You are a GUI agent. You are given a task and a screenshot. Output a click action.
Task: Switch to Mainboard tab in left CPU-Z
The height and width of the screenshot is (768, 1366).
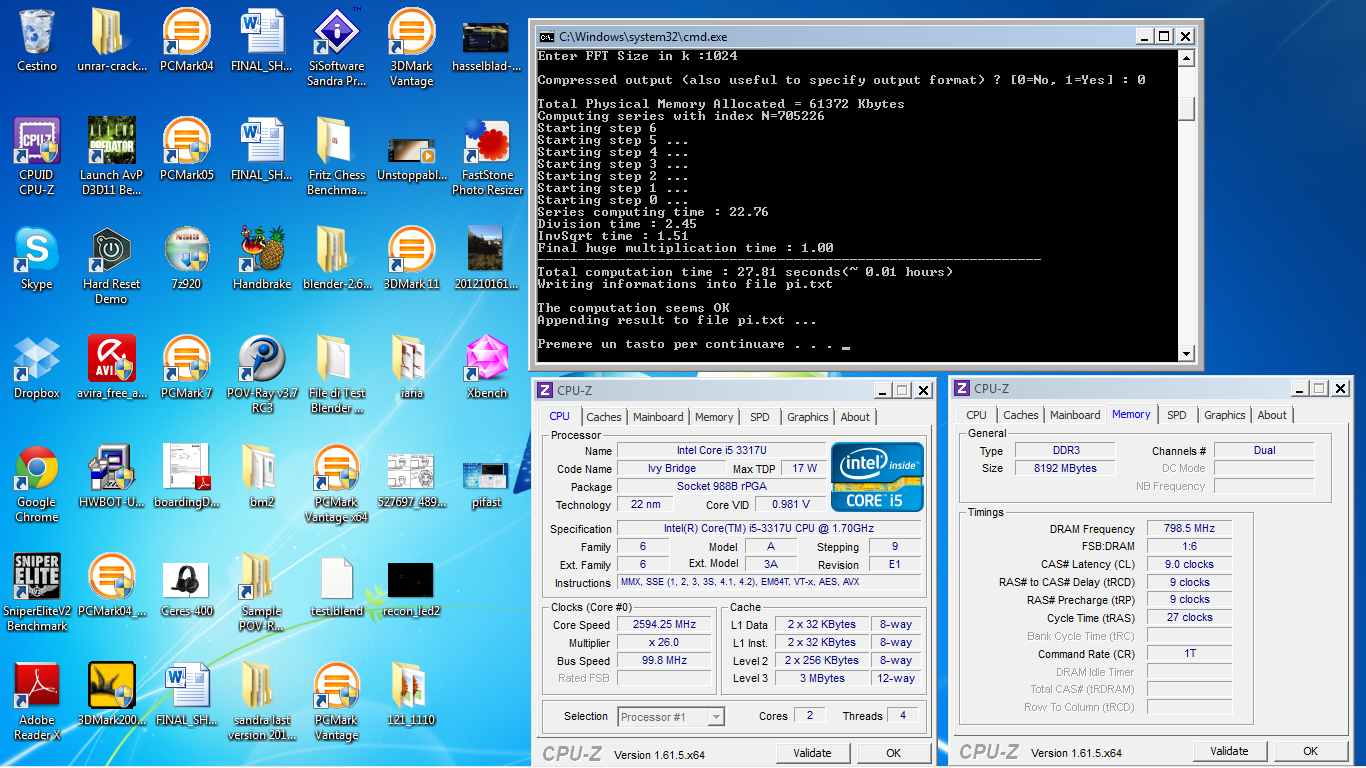[658, 417]
